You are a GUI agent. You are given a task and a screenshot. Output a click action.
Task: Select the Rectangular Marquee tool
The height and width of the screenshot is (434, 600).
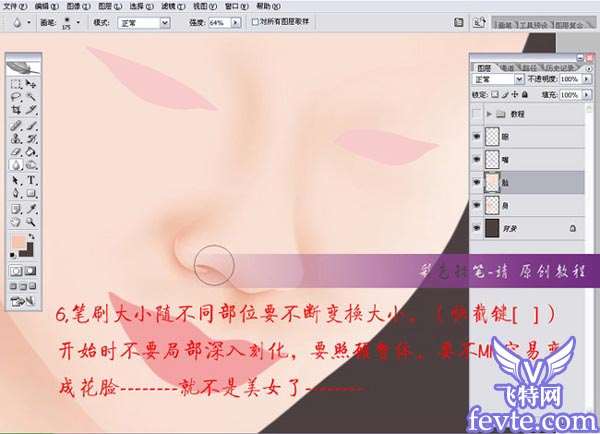[16, 85]
